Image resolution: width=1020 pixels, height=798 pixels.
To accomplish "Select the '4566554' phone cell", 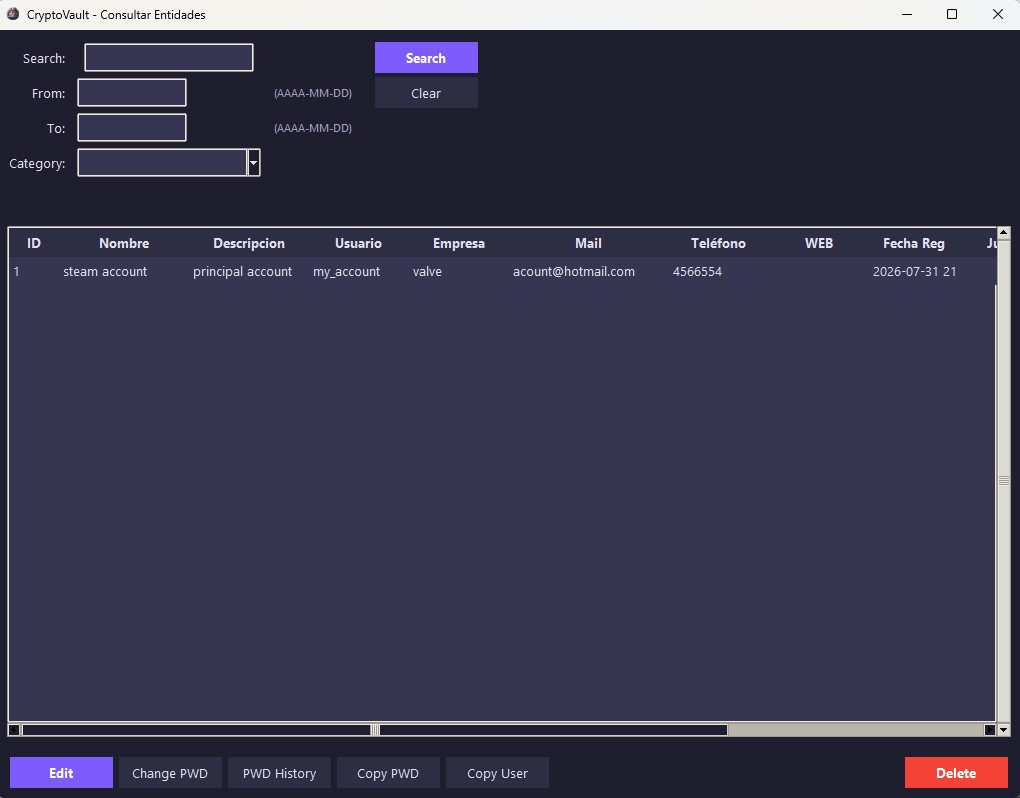I will 697,271.
